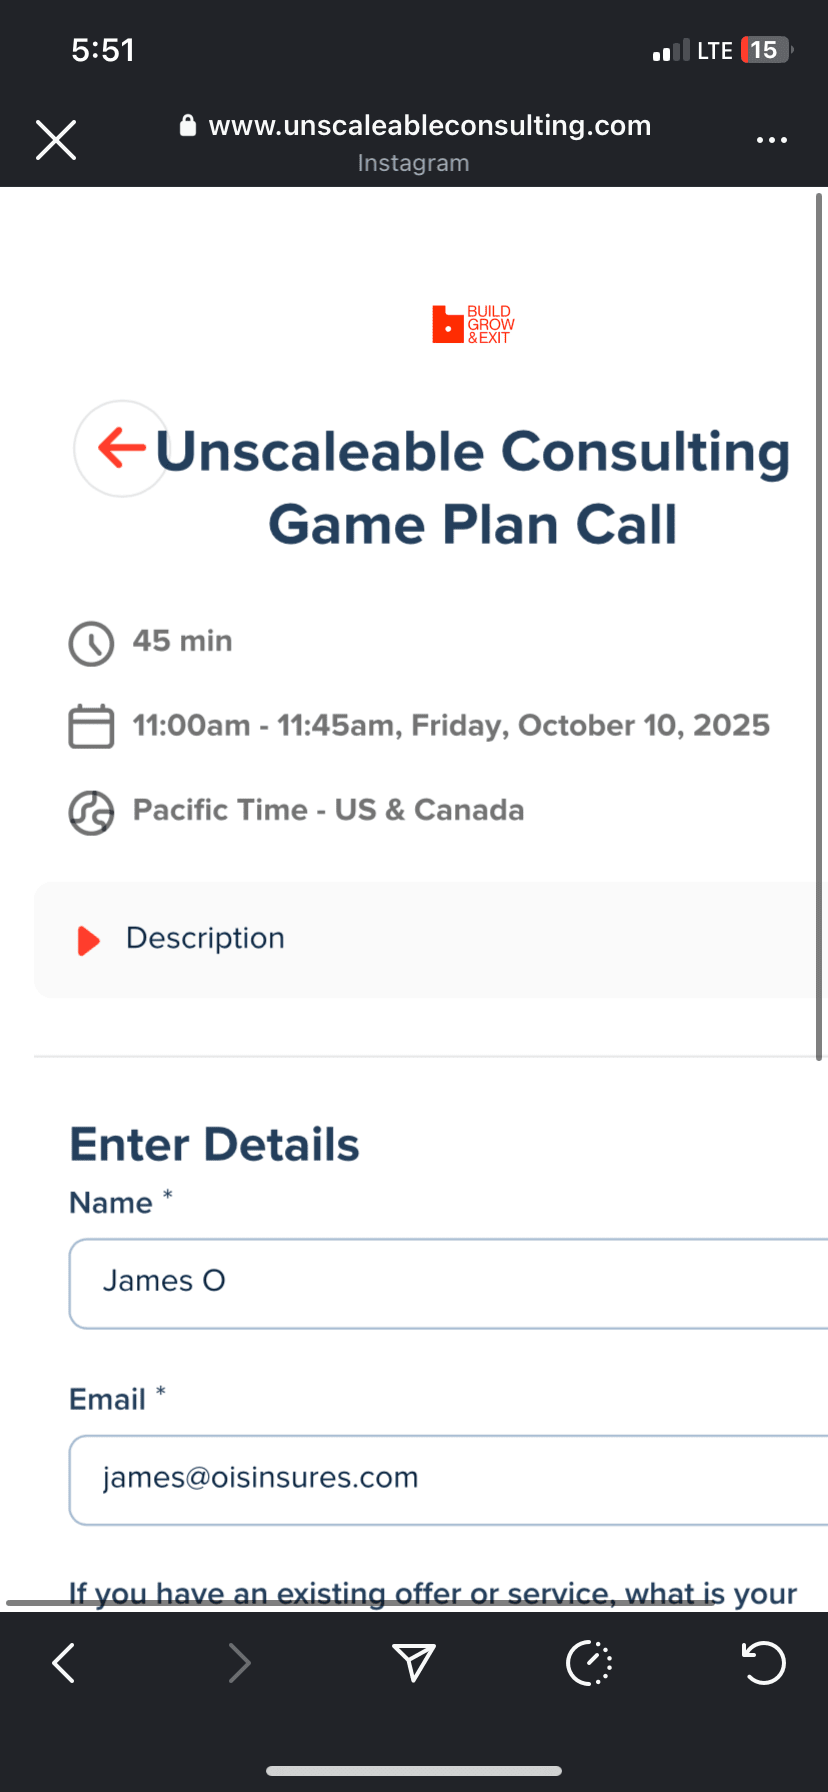Click the Name input field
Image resolution: width=828 pixels, height=1792 pixels.
coord(448,1283)
